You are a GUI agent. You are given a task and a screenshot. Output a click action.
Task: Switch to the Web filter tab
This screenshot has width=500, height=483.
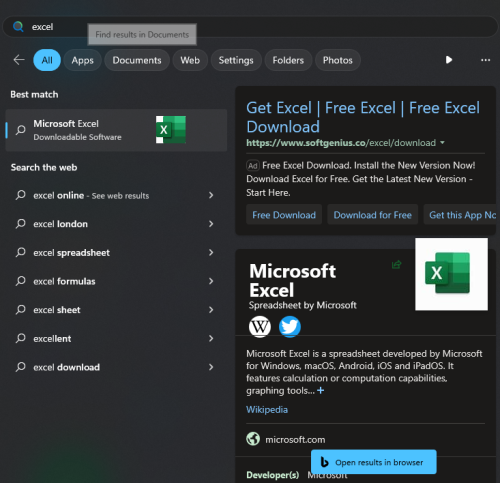click(190, 60)
